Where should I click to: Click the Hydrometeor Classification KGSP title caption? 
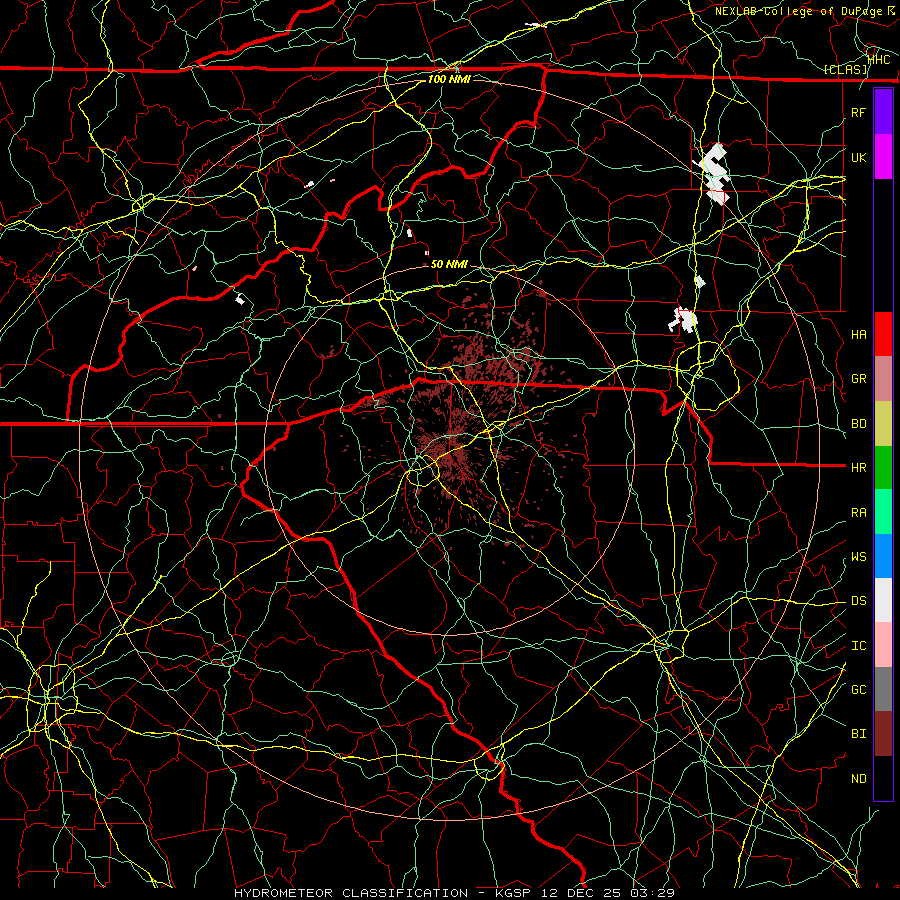tap(454, 893)
